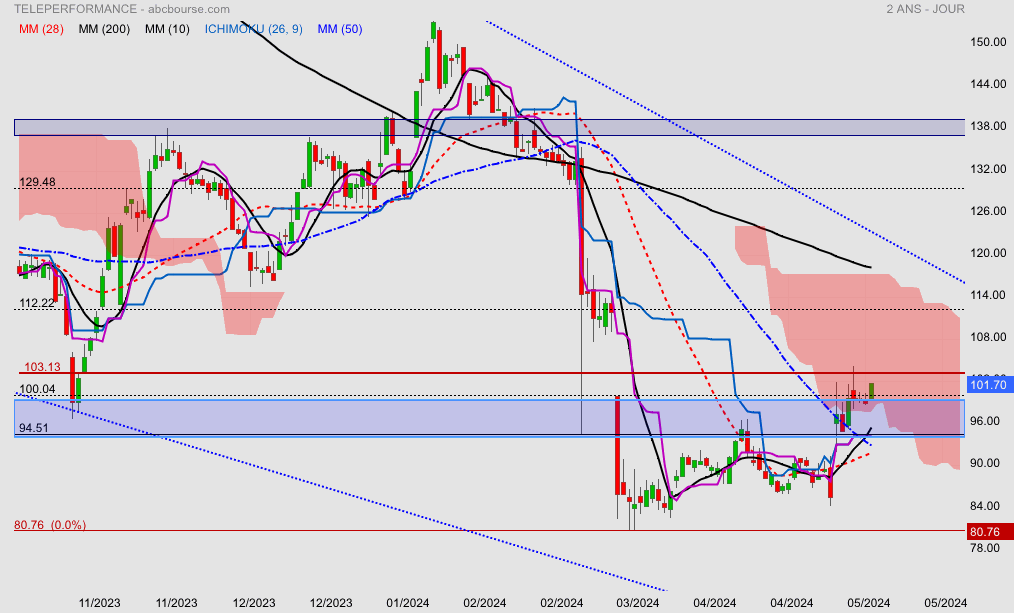Click the 01/2024 date axis label
This screenshot has width=1014, height=613.
click(x=407, y=603)
